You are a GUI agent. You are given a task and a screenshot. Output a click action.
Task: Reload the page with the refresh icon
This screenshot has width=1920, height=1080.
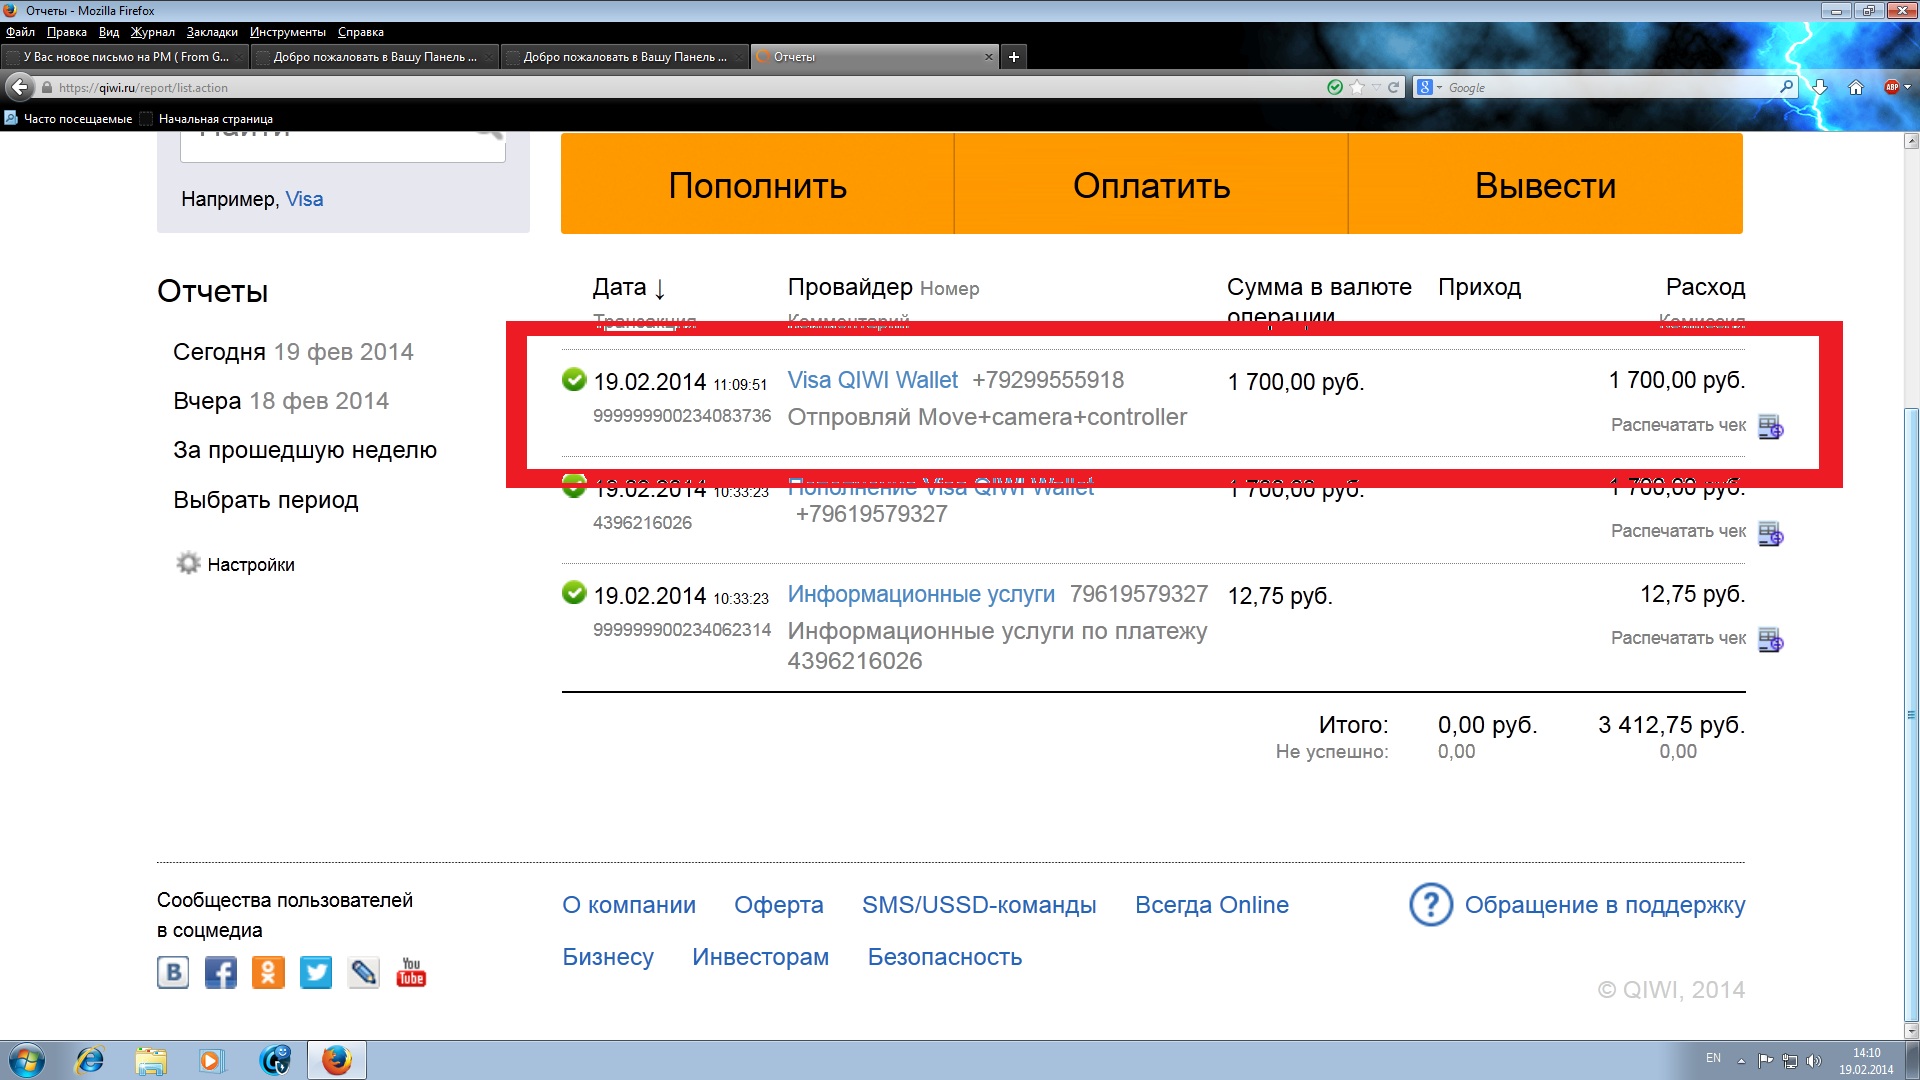click(x=1393, y=87)
